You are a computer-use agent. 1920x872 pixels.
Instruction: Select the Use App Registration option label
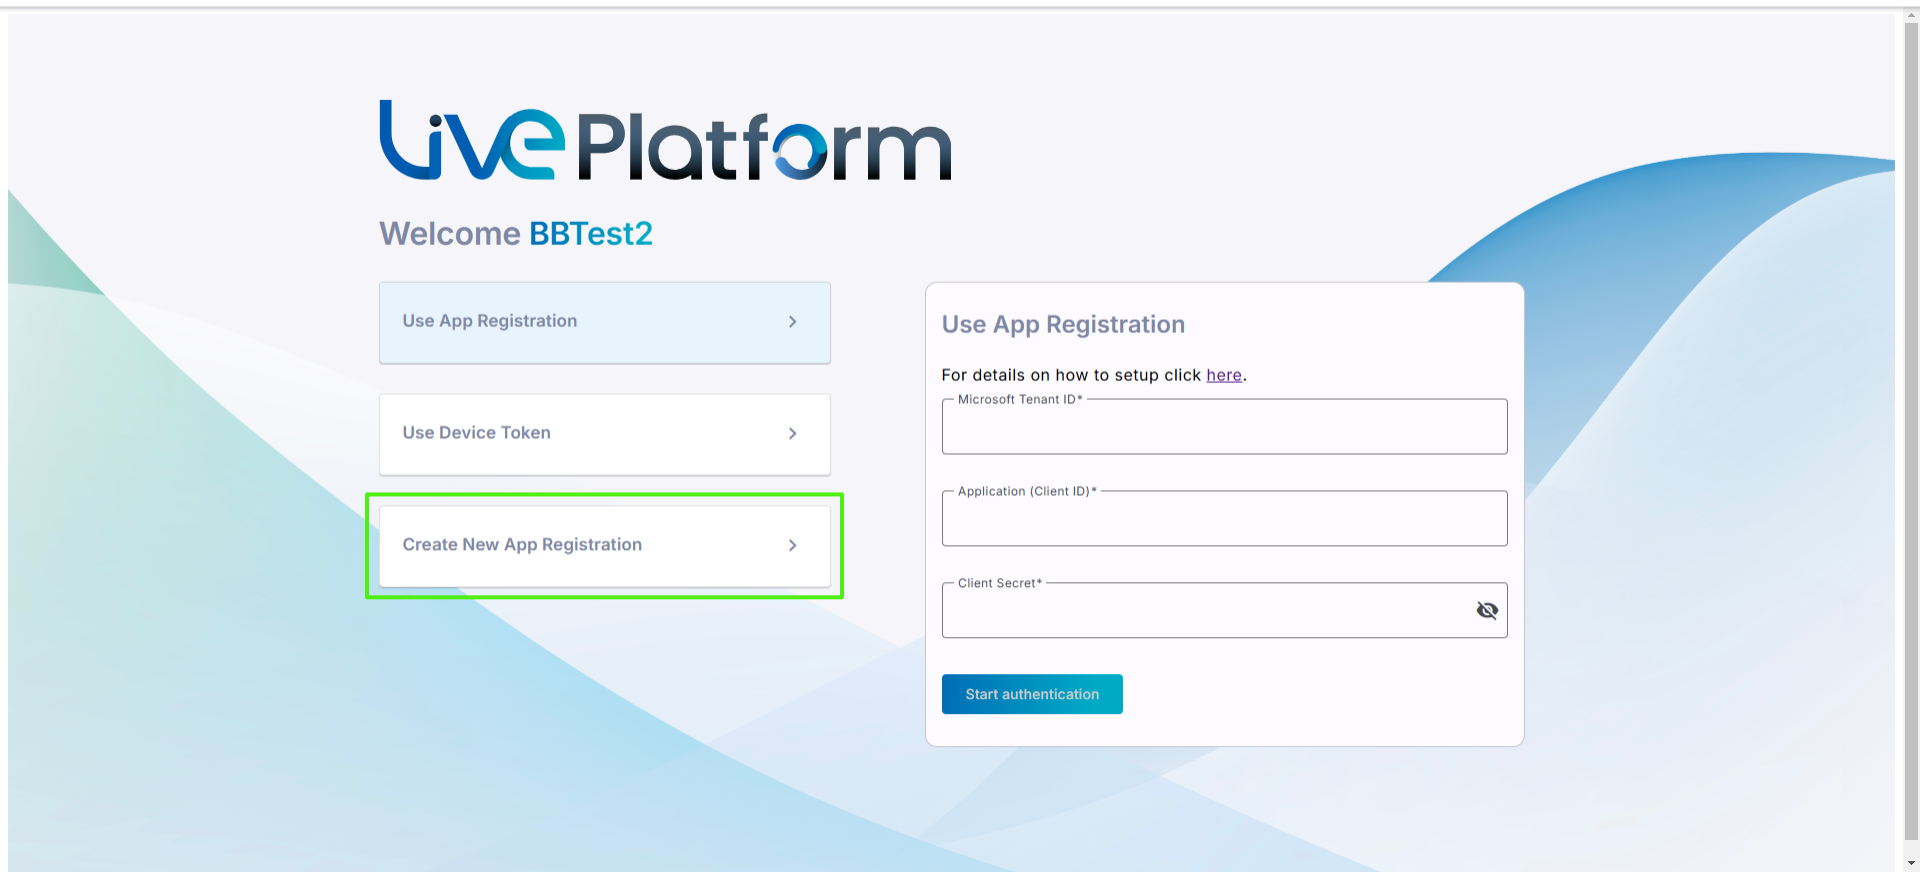pos(489,321)
